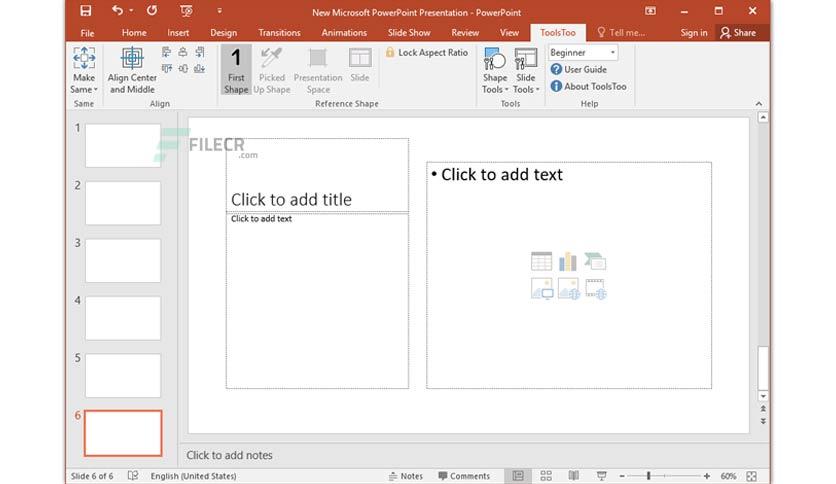Toggle Lock Aspect Ratio
This screenshot has height=484, width=836.
click(427, 52)
